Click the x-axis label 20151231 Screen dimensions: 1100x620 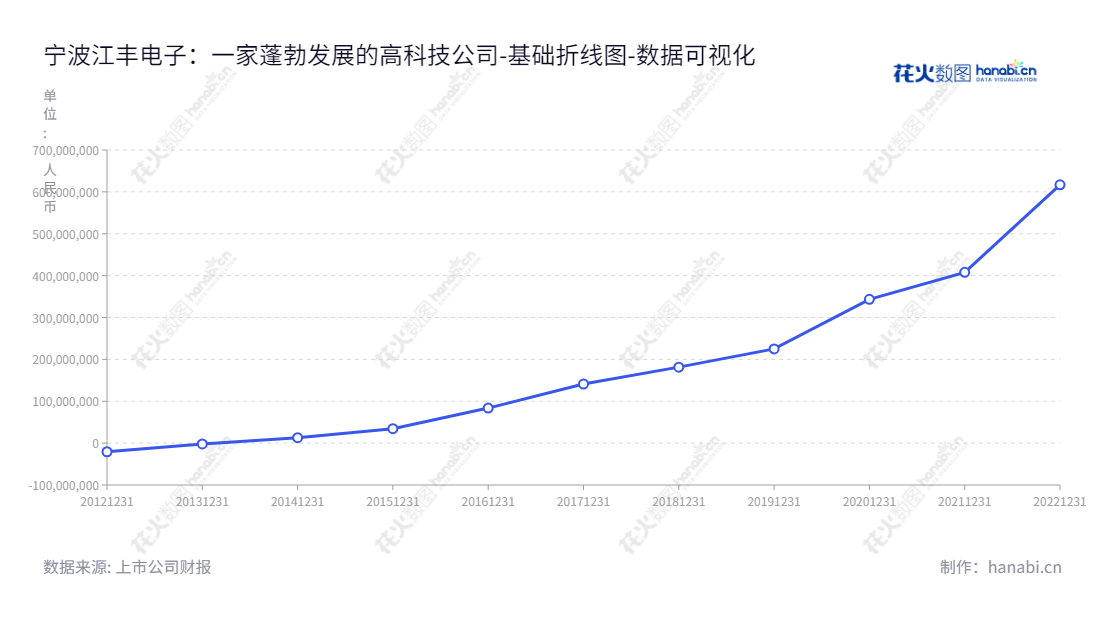coord(393,501)
